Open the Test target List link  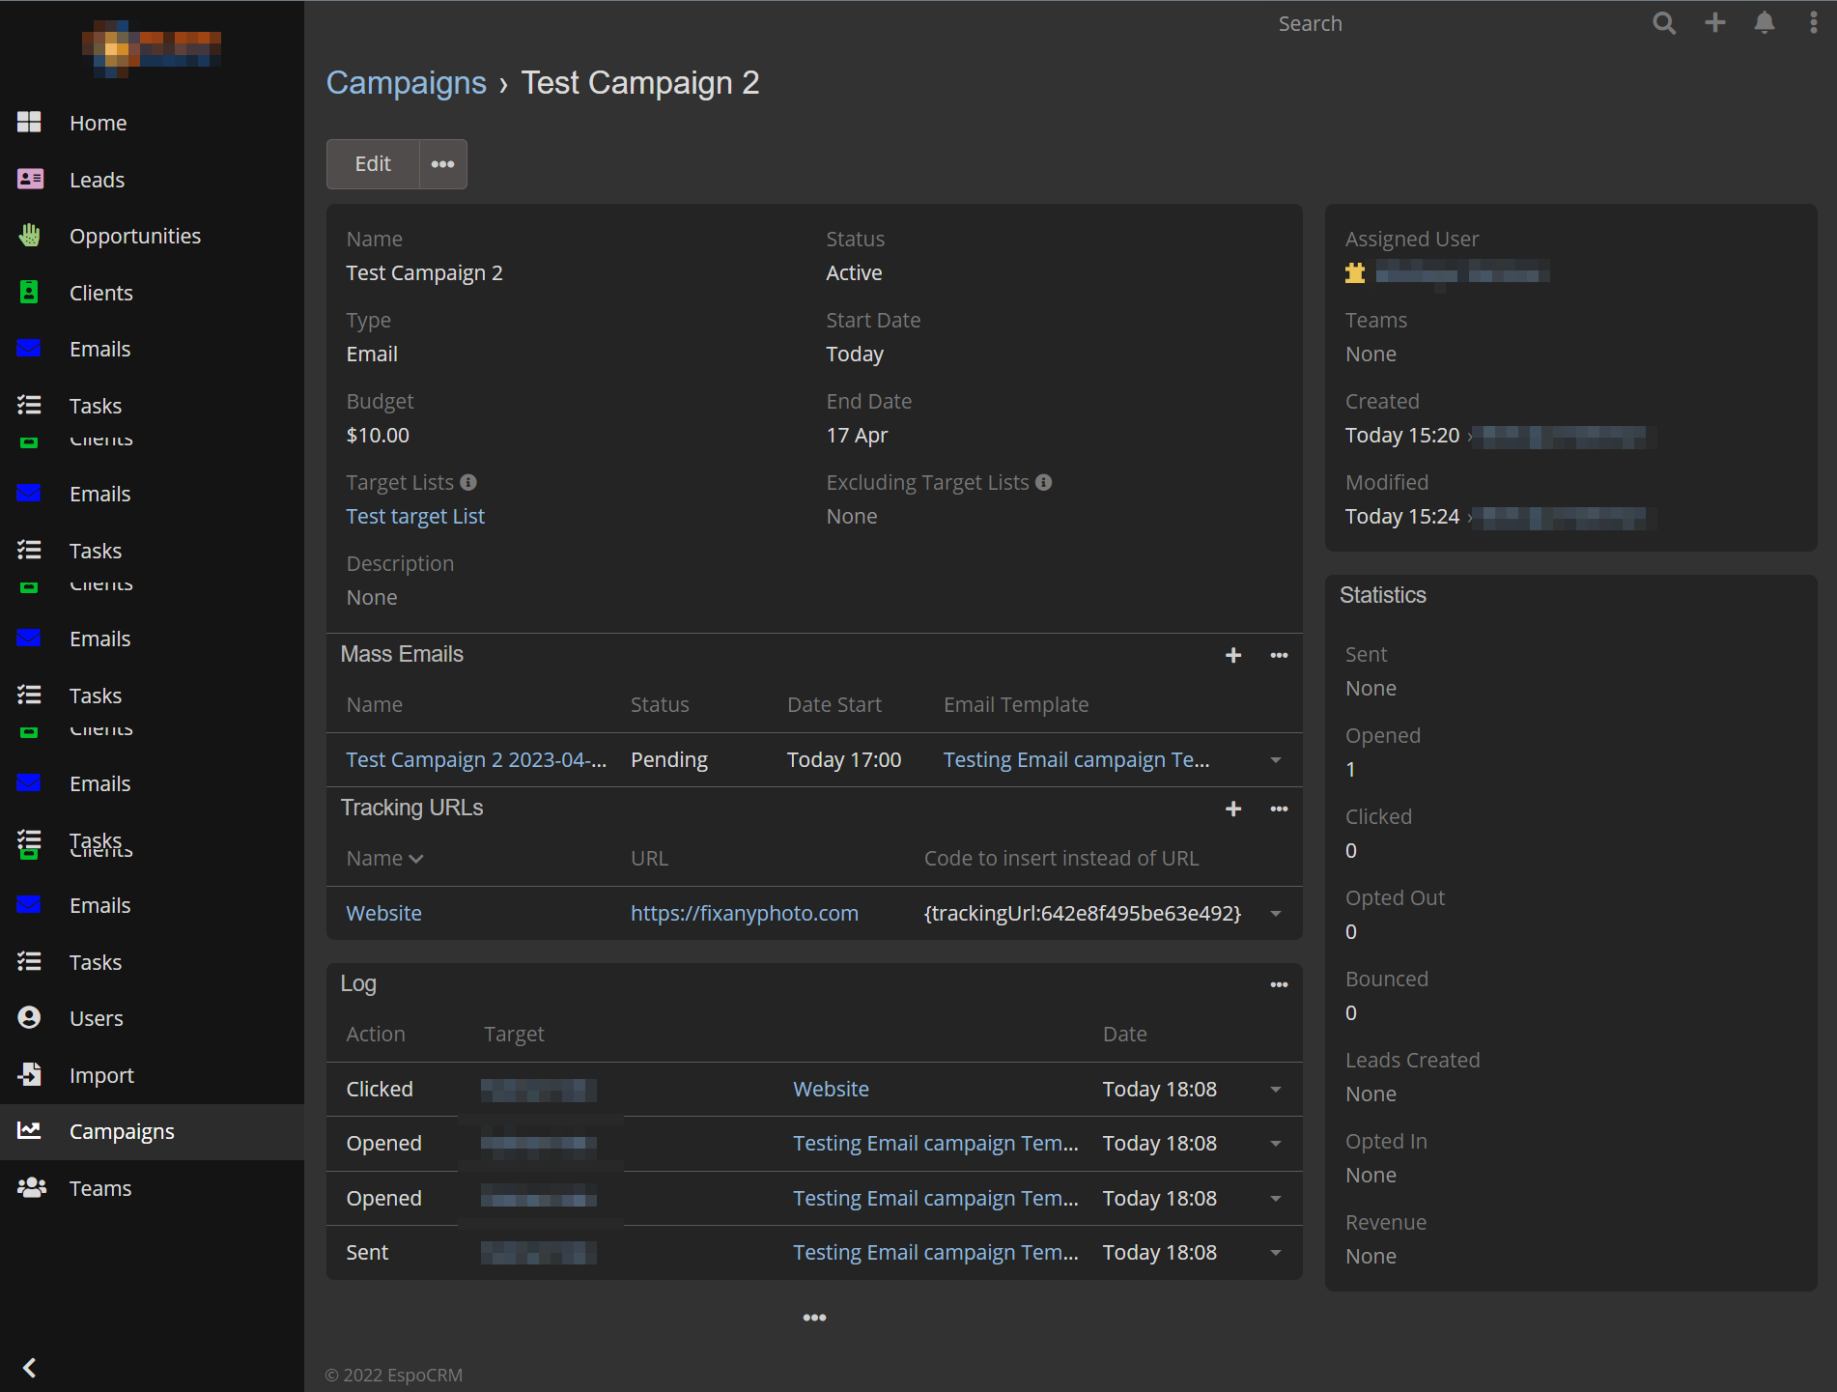[x=415, y=517]
